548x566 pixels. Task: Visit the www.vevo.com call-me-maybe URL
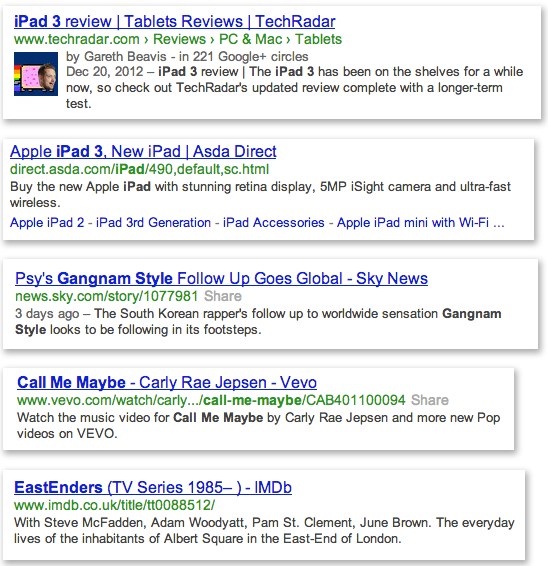[211, 400]
